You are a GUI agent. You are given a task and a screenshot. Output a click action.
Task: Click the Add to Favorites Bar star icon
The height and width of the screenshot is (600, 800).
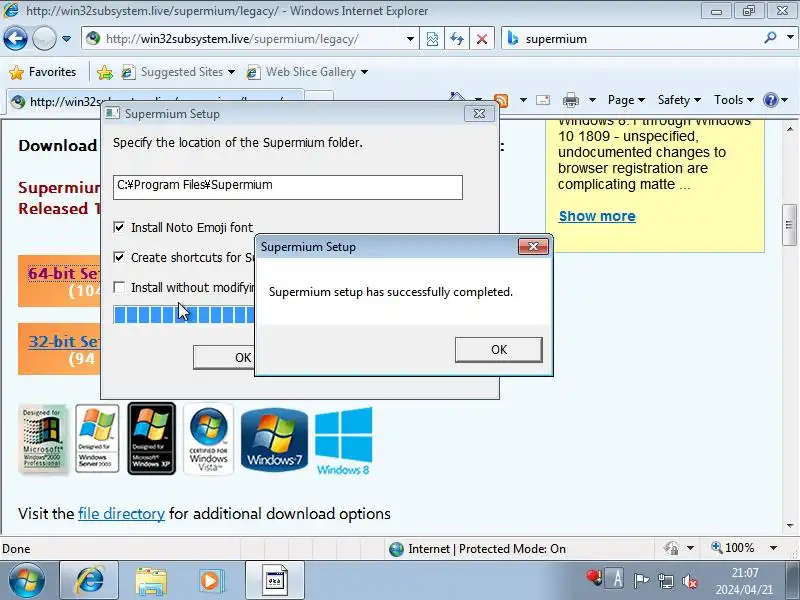105,72
